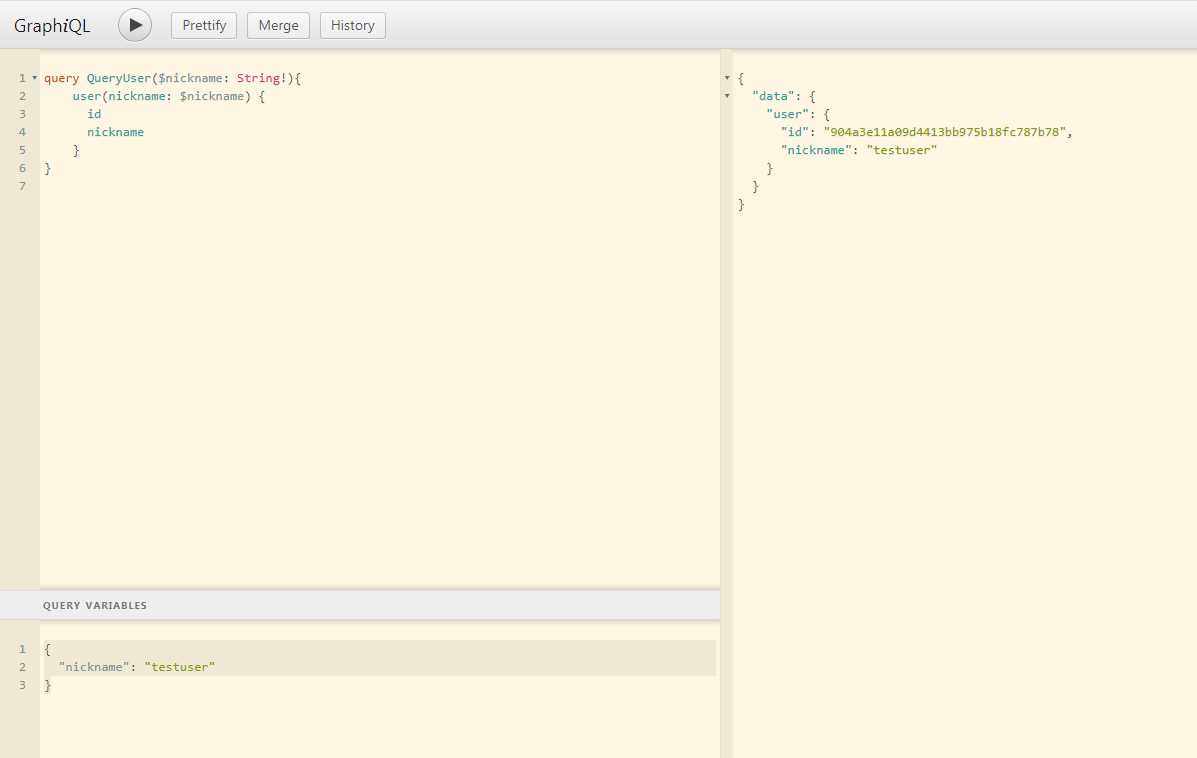1197x758 pixels.
Task: Collapse the response root object triangle
Action: pos(726,77)
